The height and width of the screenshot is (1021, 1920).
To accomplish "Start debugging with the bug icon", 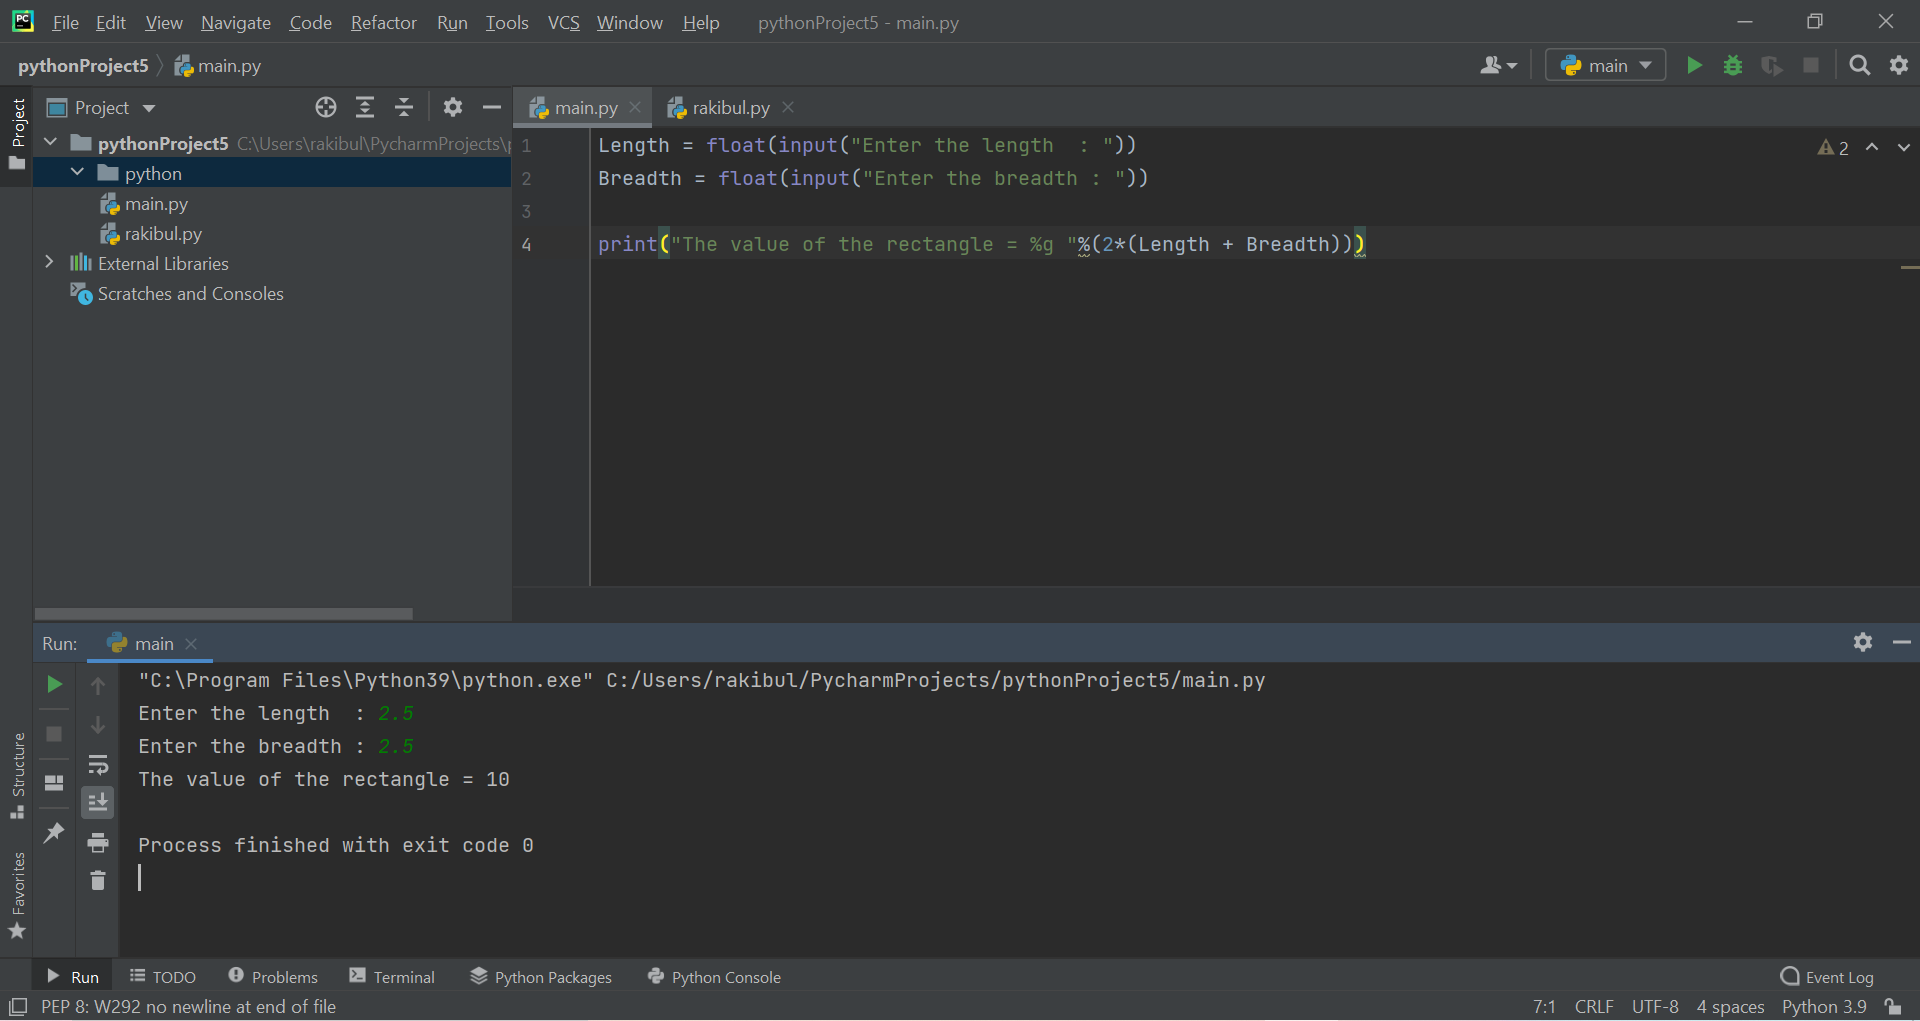I will [x=1733, y=66].
